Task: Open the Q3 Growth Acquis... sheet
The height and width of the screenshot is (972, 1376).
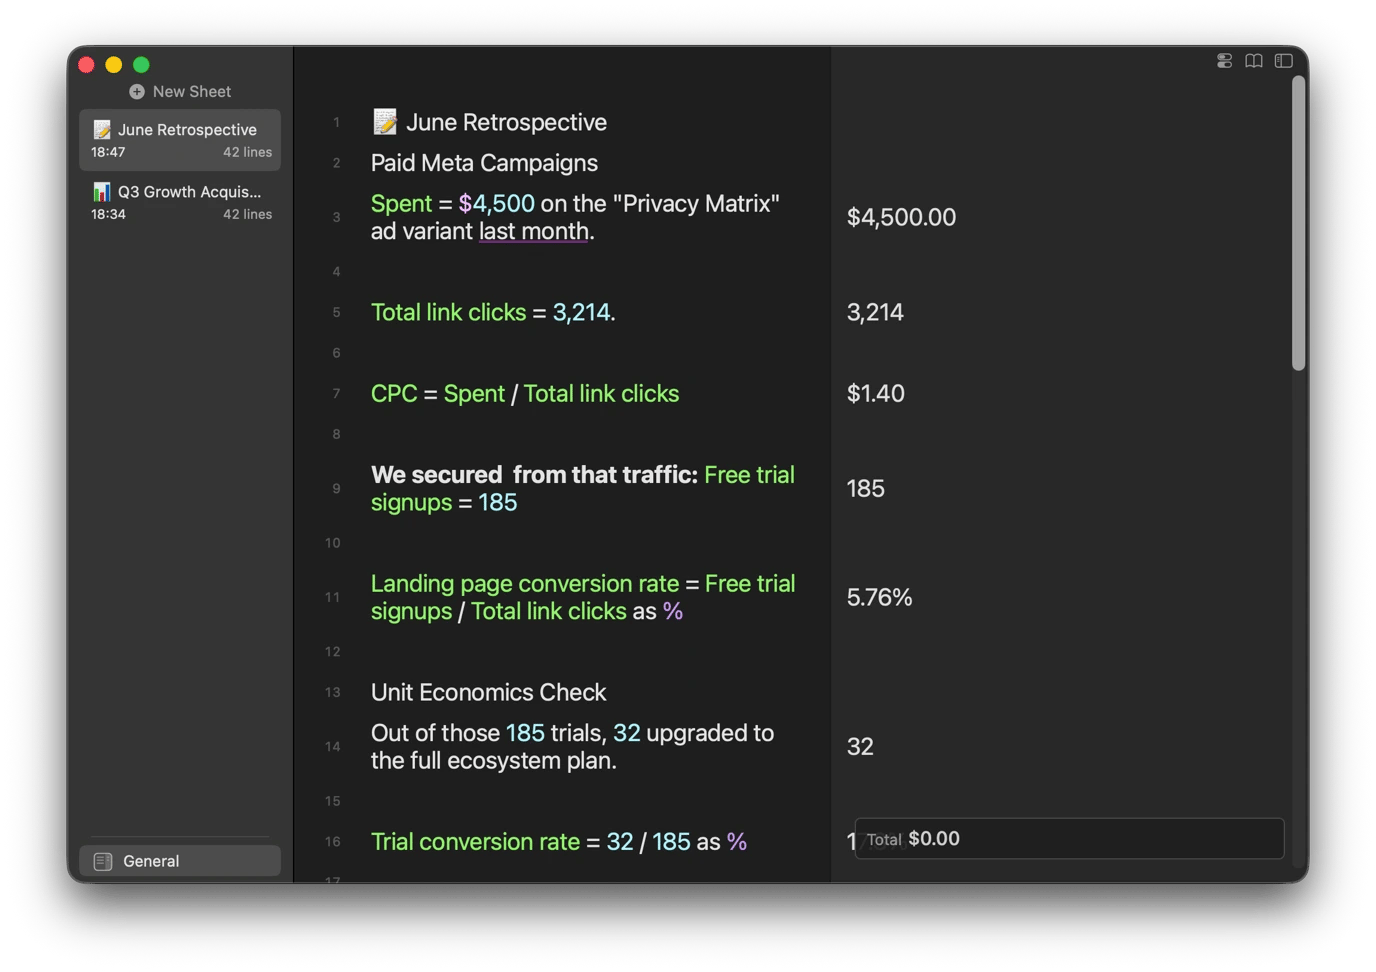Action: [x=180, y=202]
